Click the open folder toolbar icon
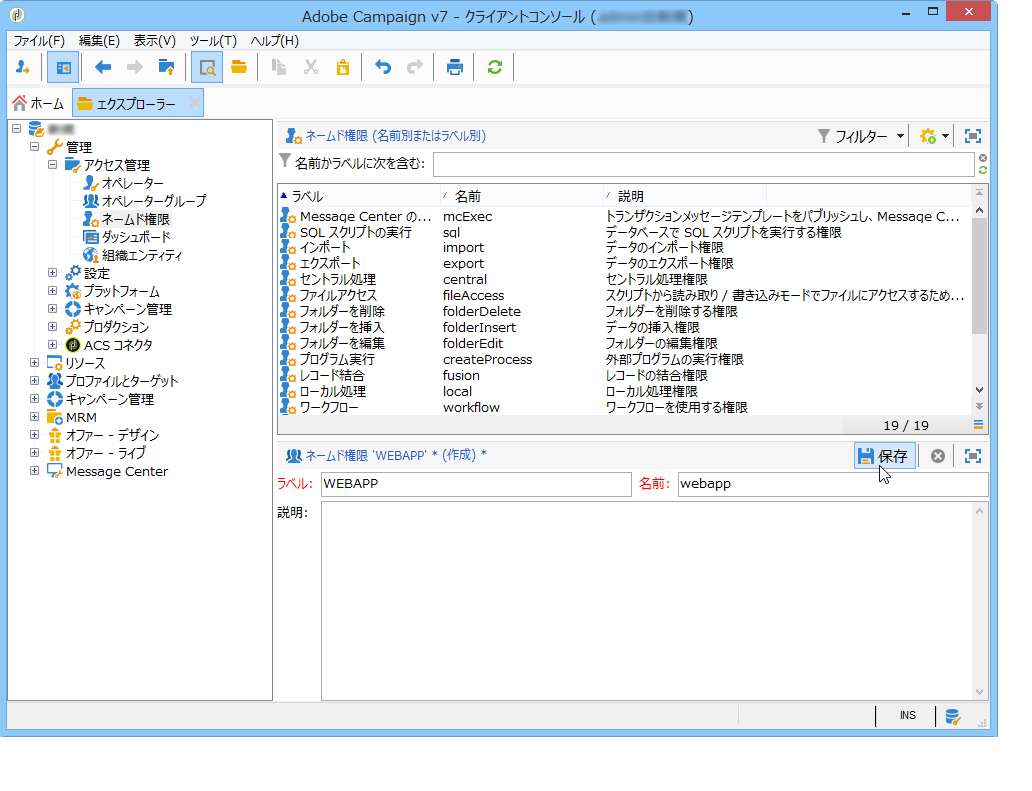This screenshot has width=1032, height=791. point(239,67)
